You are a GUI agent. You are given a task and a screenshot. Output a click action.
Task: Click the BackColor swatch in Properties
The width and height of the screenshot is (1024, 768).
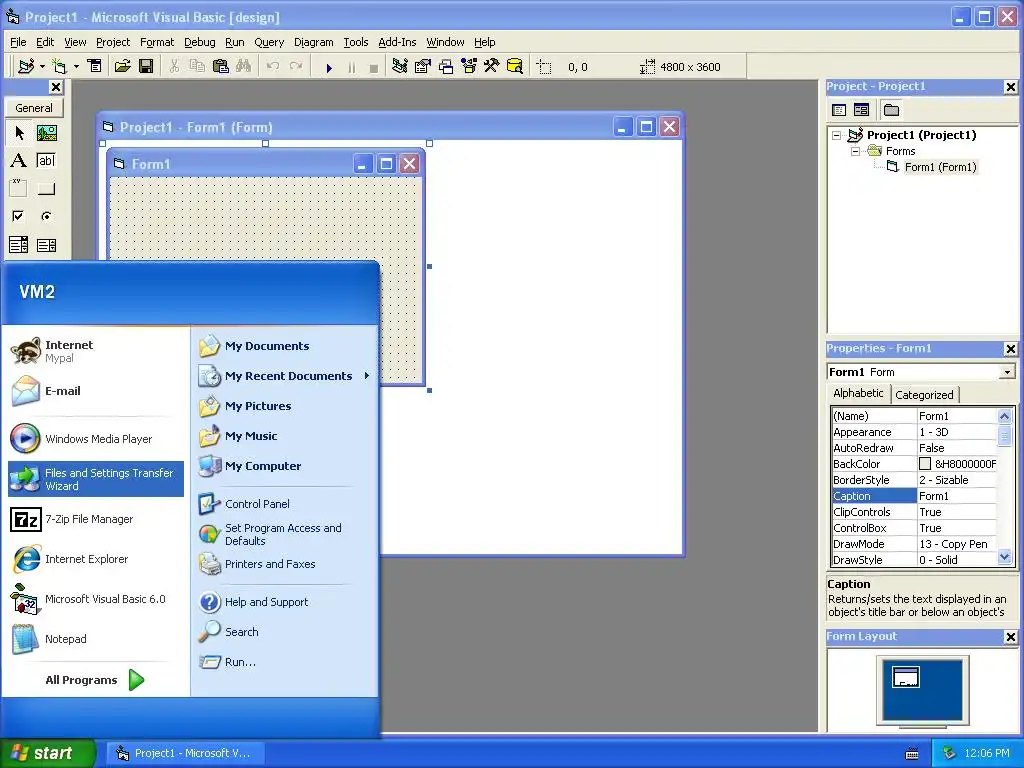point(925,464)
